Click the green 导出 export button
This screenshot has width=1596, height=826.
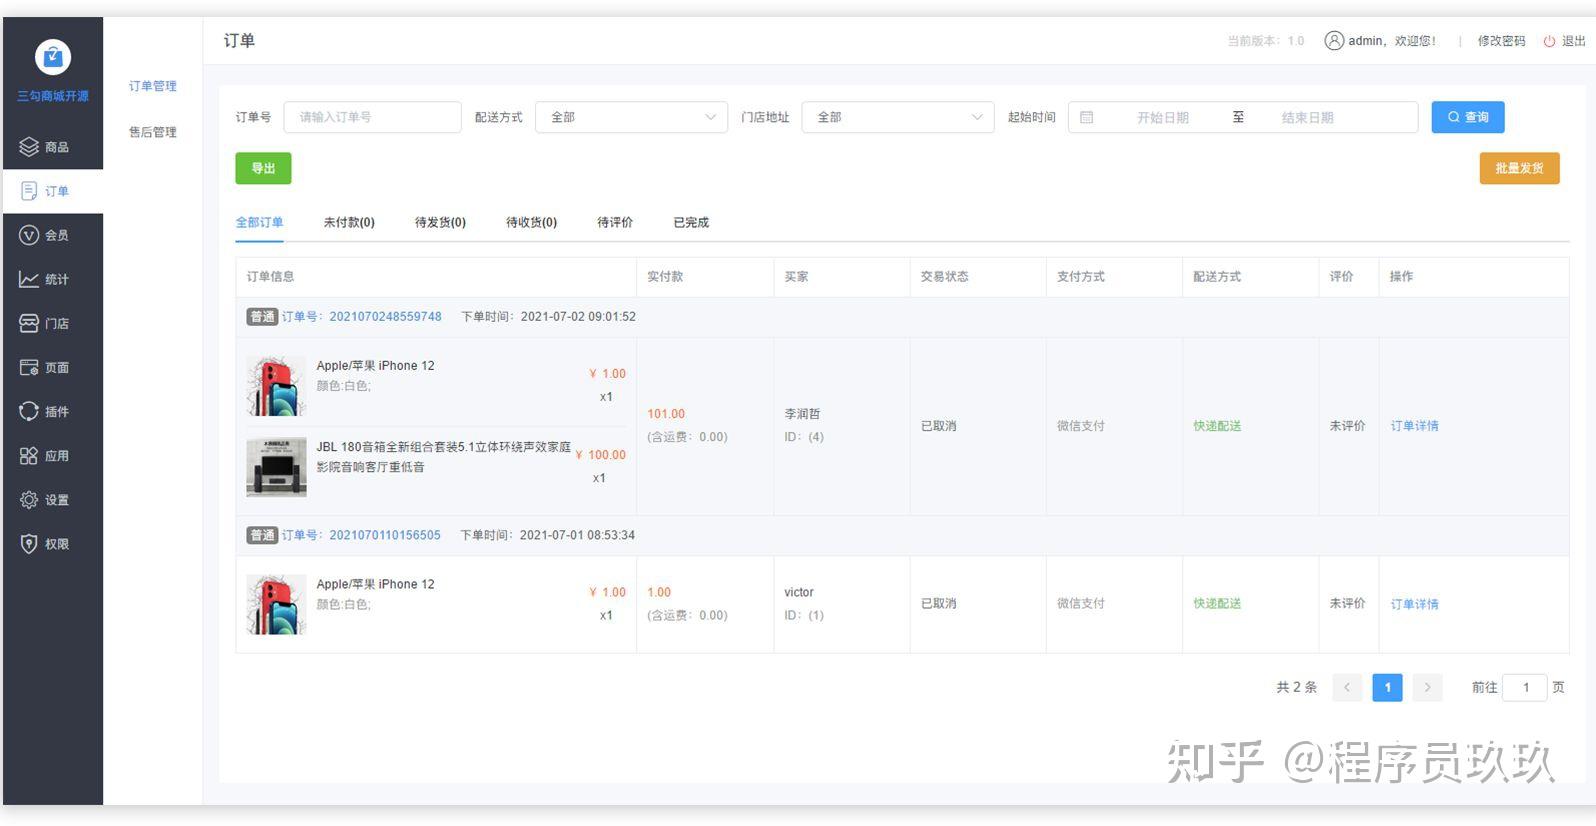(263, 168)
